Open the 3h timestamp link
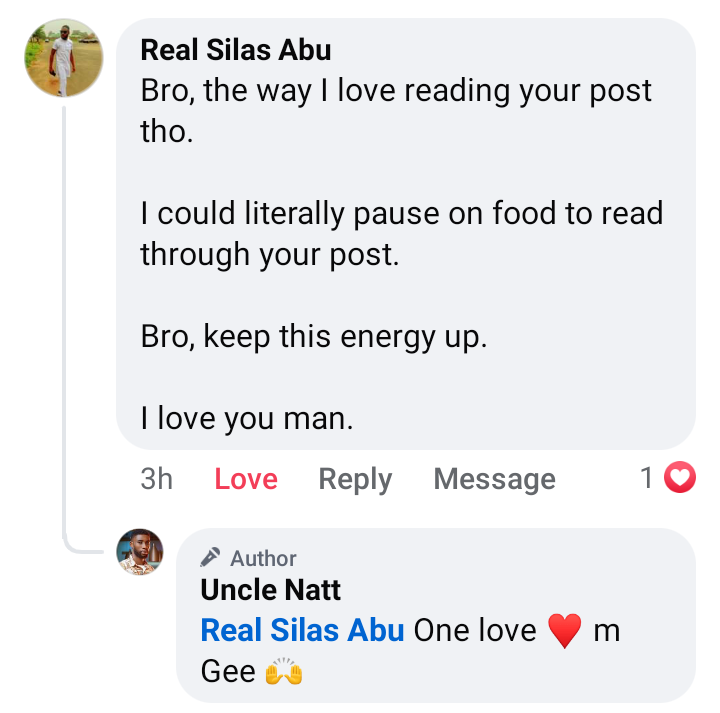 pyautogui.click(x=156, y=479)
